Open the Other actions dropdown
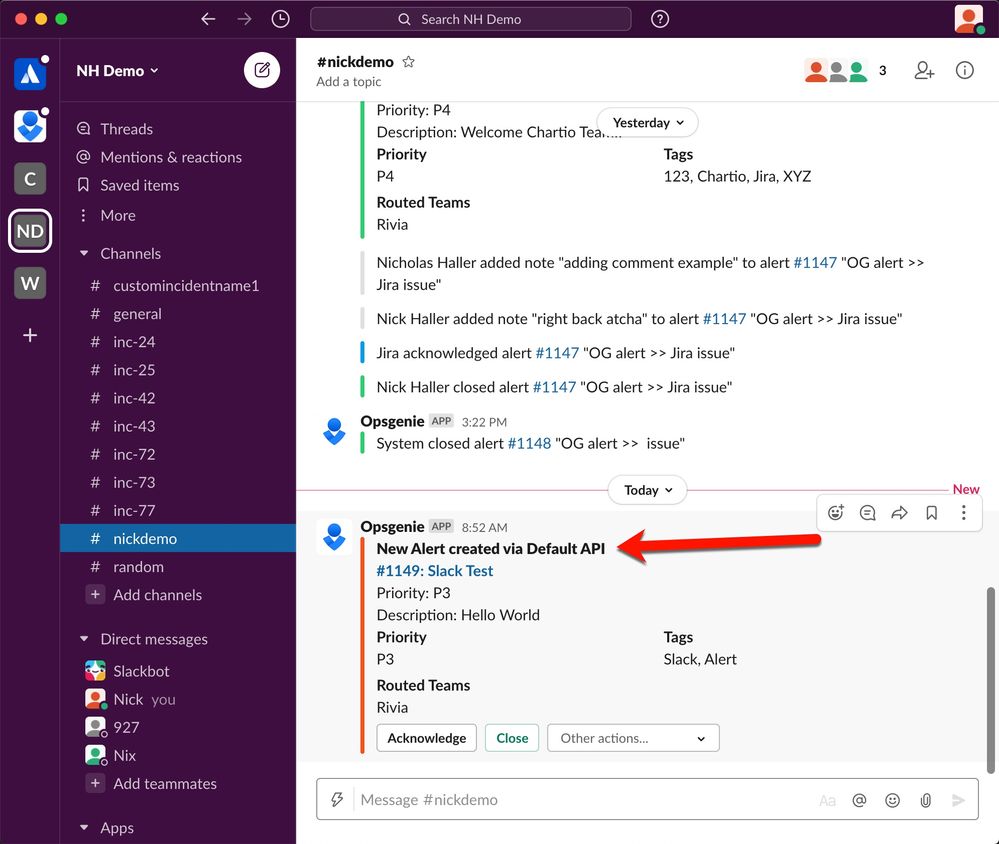The image size is (999, 844). 633,738
